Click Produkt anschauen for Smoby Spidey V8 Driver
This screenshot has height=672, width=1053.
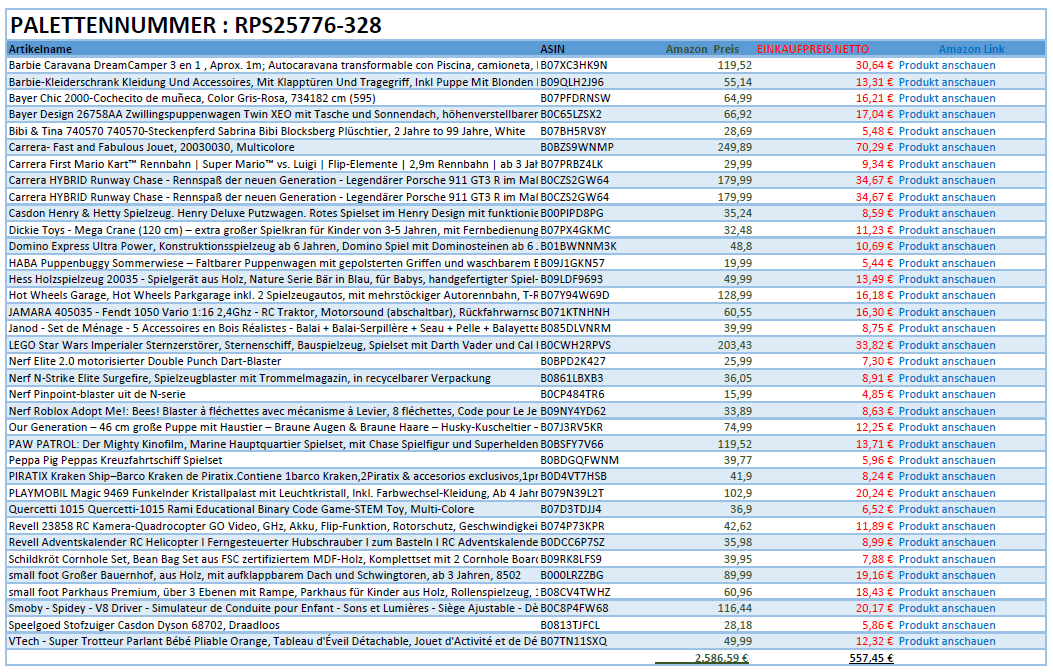[946, 608]
